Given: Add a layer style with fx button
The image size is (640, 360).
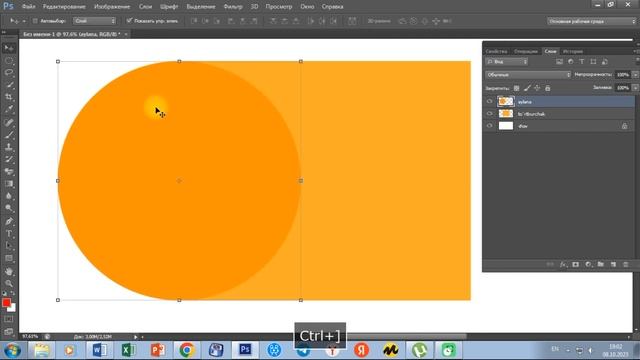Looking at the screenshot, I should click(x=563, y=264).
